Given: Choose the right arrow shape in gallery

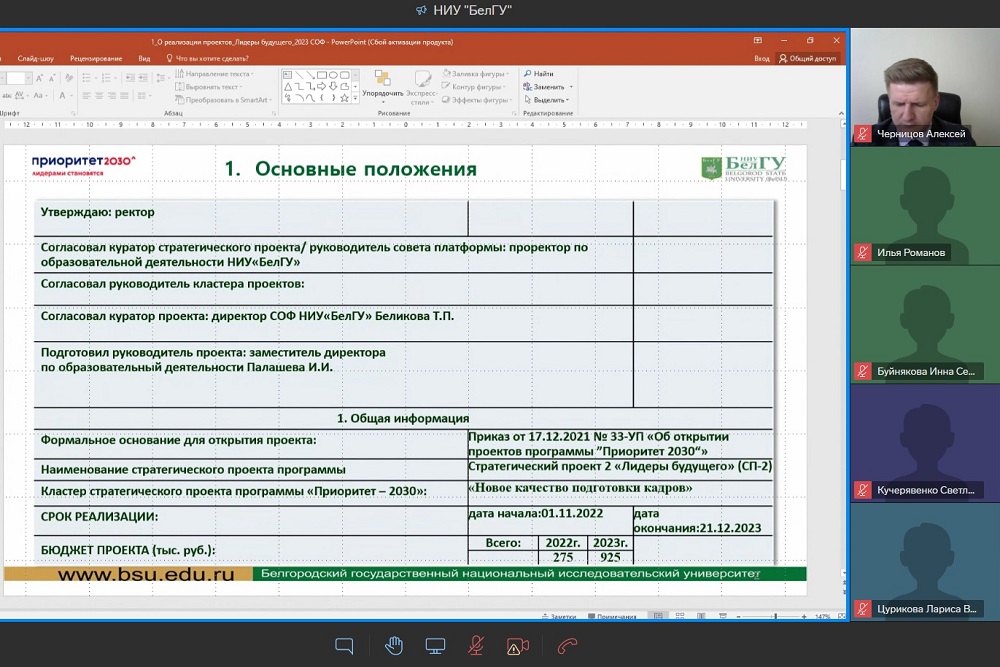Looking at the screenshot, I should [322, 87].
